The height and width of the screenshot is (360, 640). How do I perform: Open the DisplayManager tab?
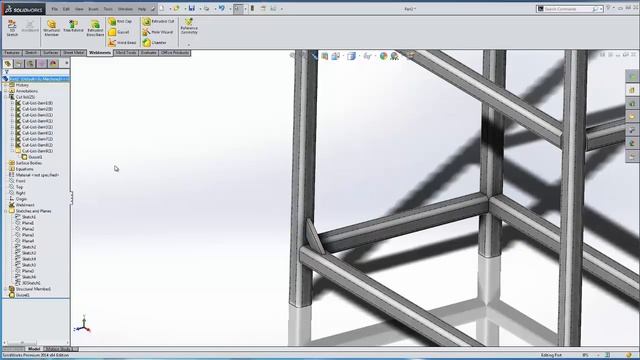tap(53, 64)
